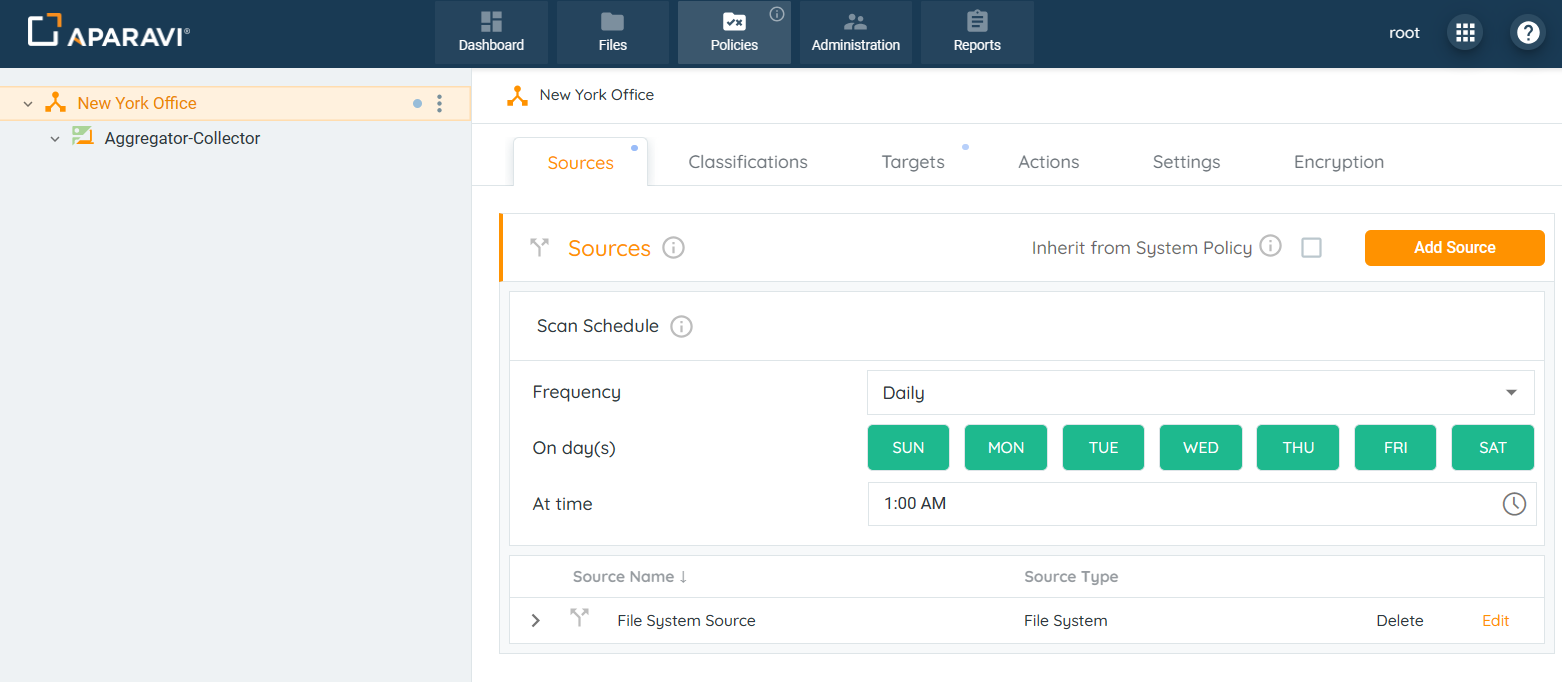1562x682 pixels.
Task: Toggle the WED day button
Action: click(x=1200, y=448)
